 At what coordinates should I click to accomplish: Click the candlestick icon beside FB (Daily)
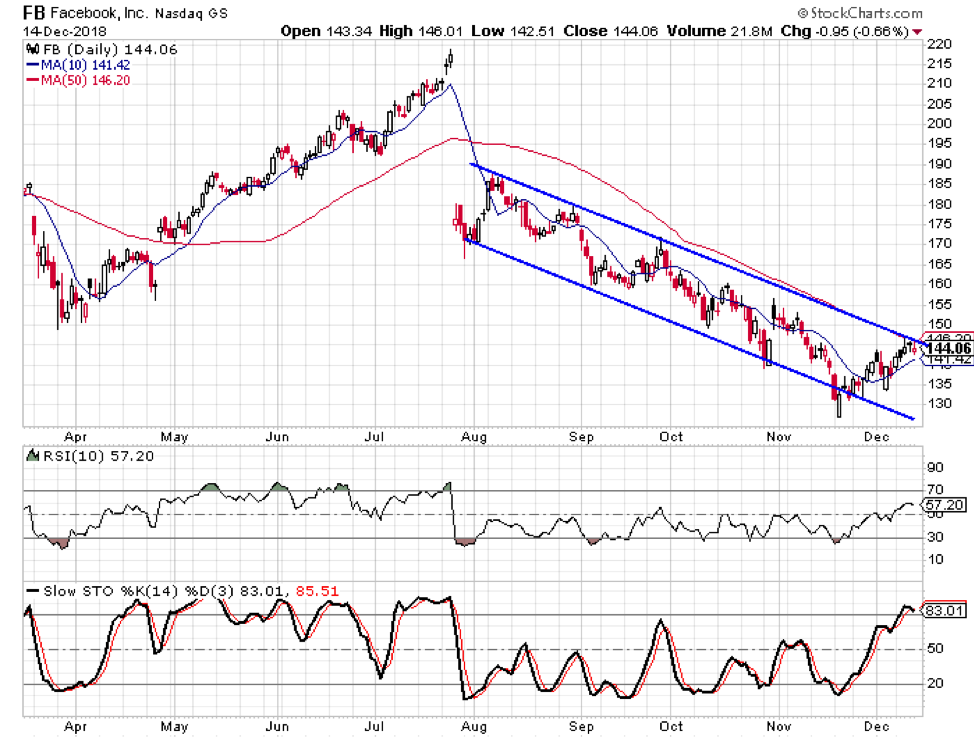click(x=32, y=49)
